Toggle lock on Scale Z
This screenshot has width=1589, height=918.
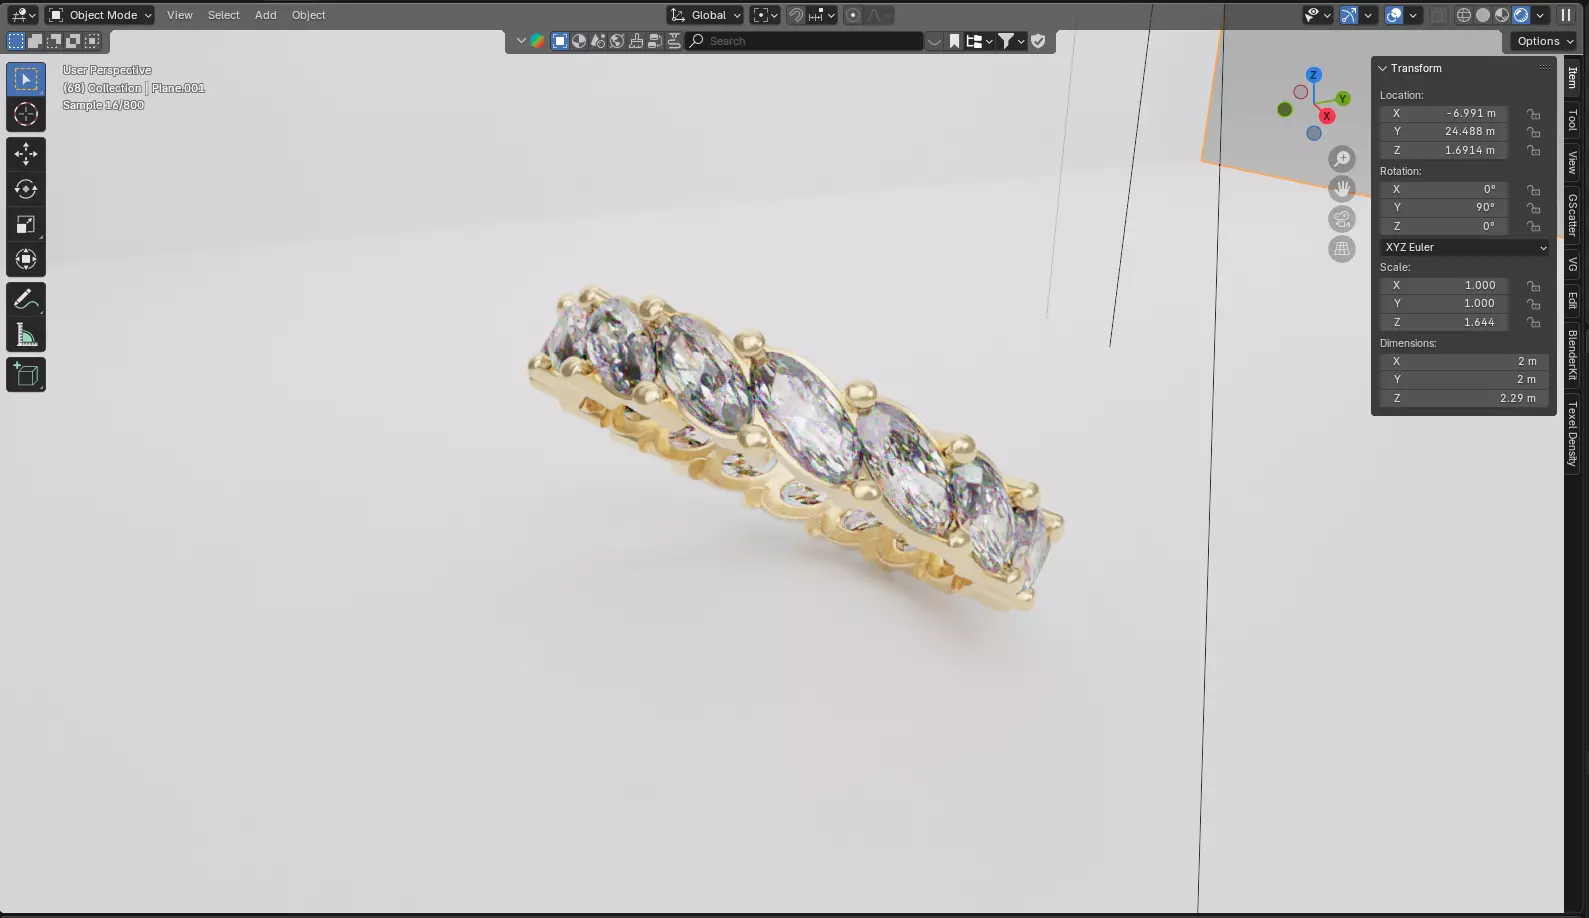pos(1533,322)
